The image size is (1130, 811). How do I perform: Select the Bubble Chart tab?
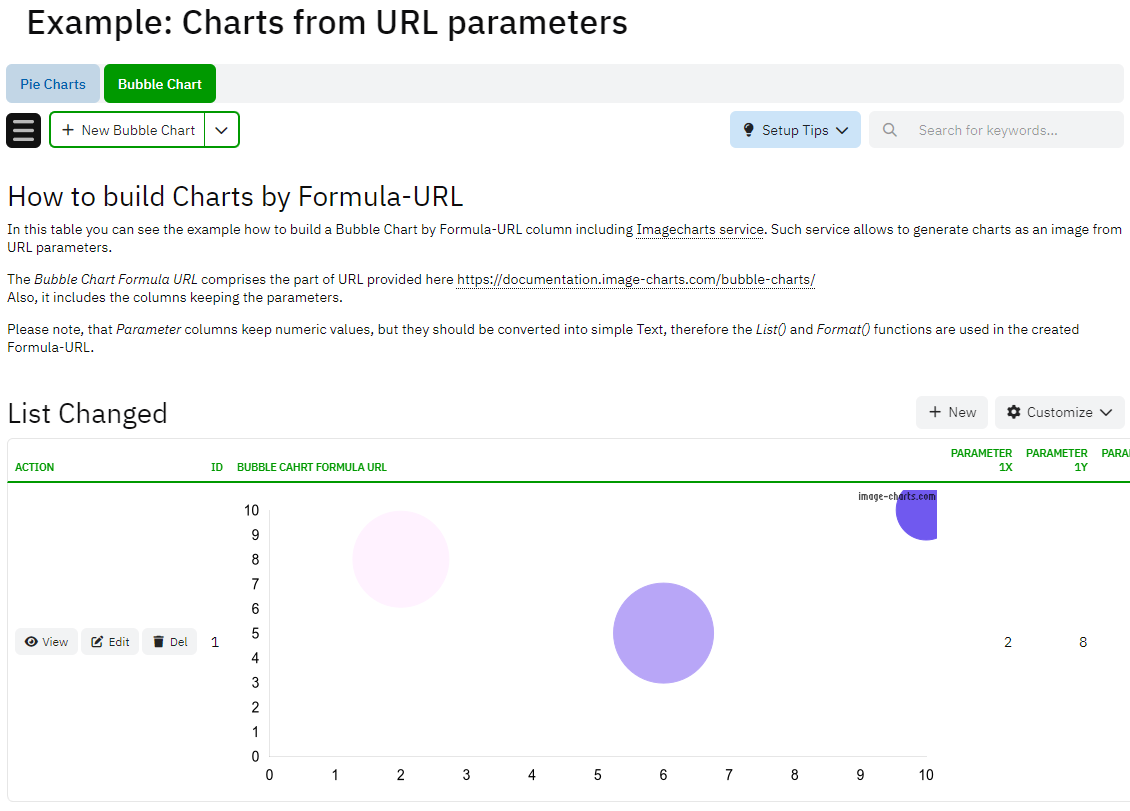(160, 84)
